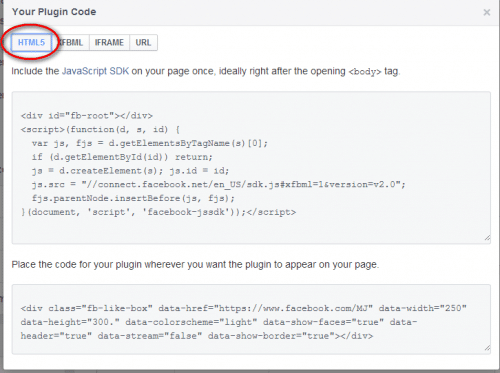Click the '<body>' tag text in instructions
The width and height of the screenshot is (500, 373).
click(x=365, y=72)
